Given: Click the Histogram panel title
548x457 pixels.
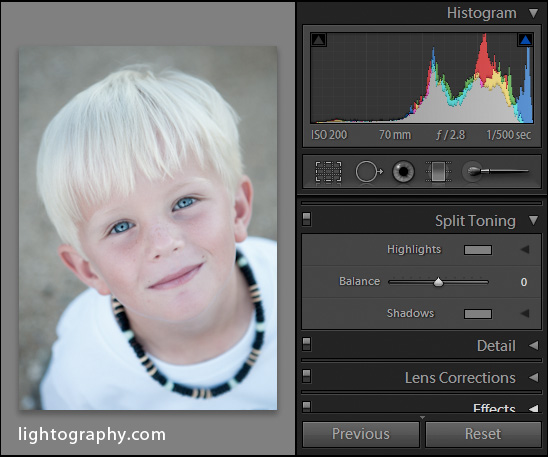Looking at the screenshot, I should (482, 13).
